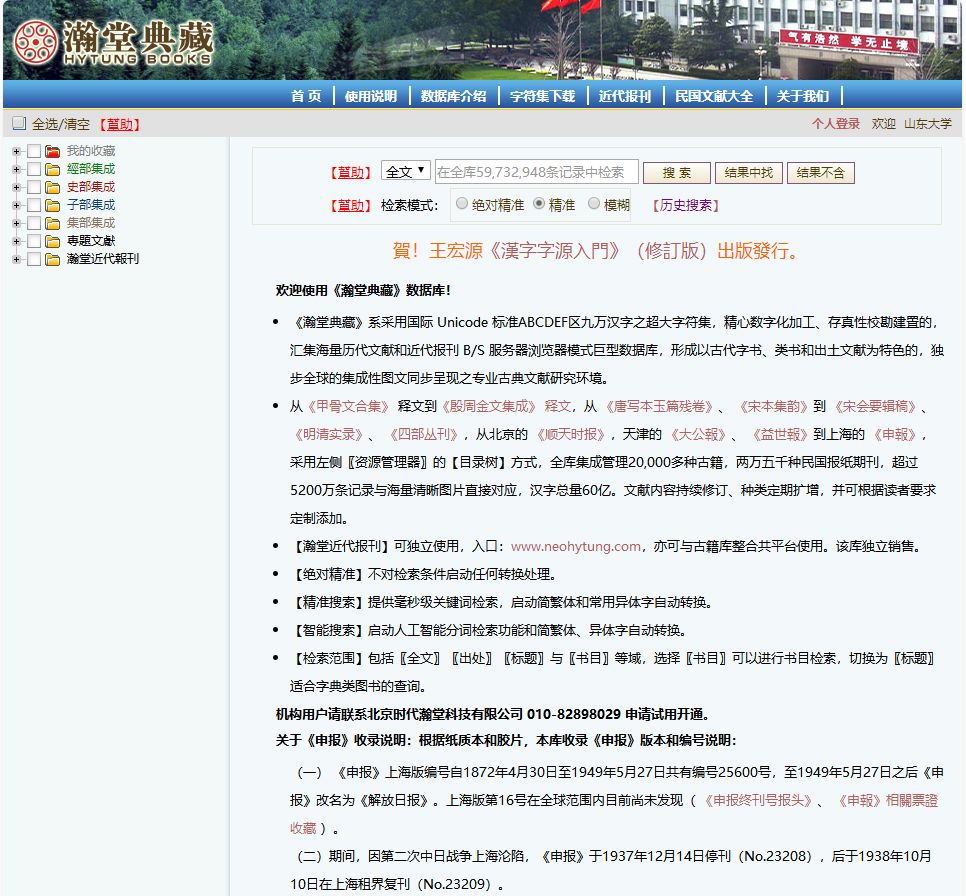Go to 首页 in the navigation bar

pos(306,96)
